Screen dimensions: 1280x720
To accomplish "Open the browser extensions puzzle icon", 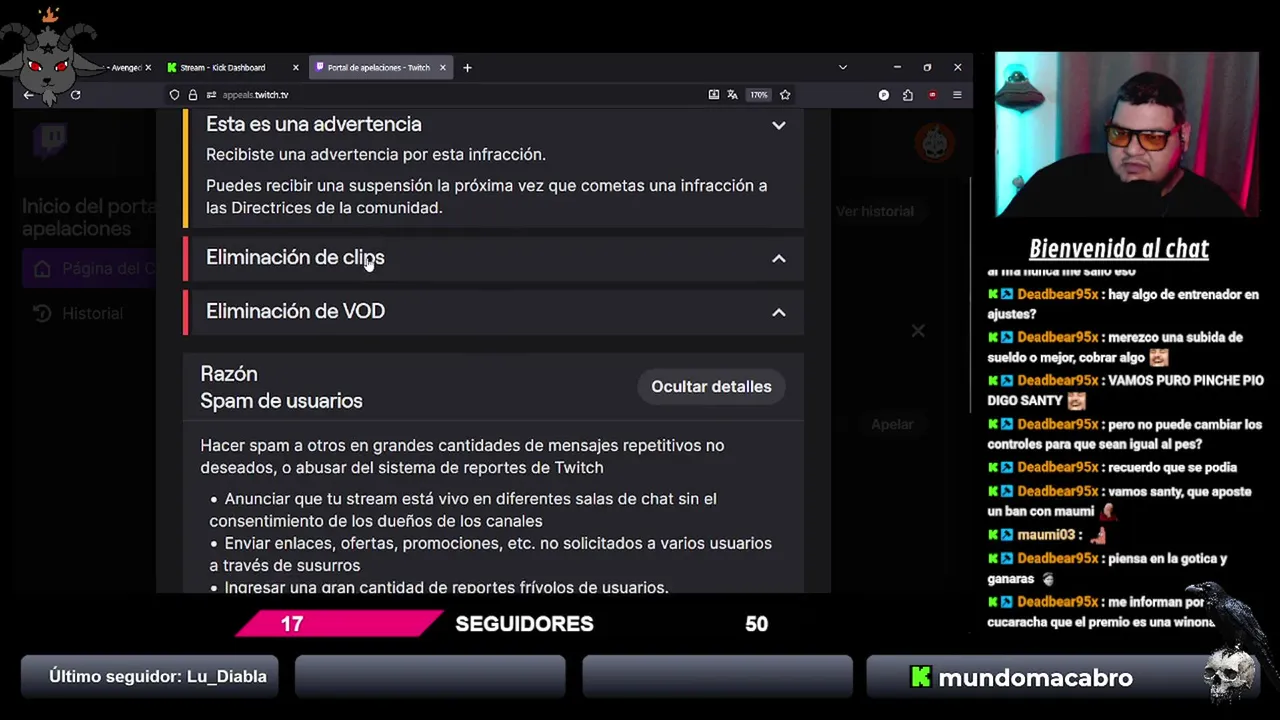I will [x=908, y=95].
